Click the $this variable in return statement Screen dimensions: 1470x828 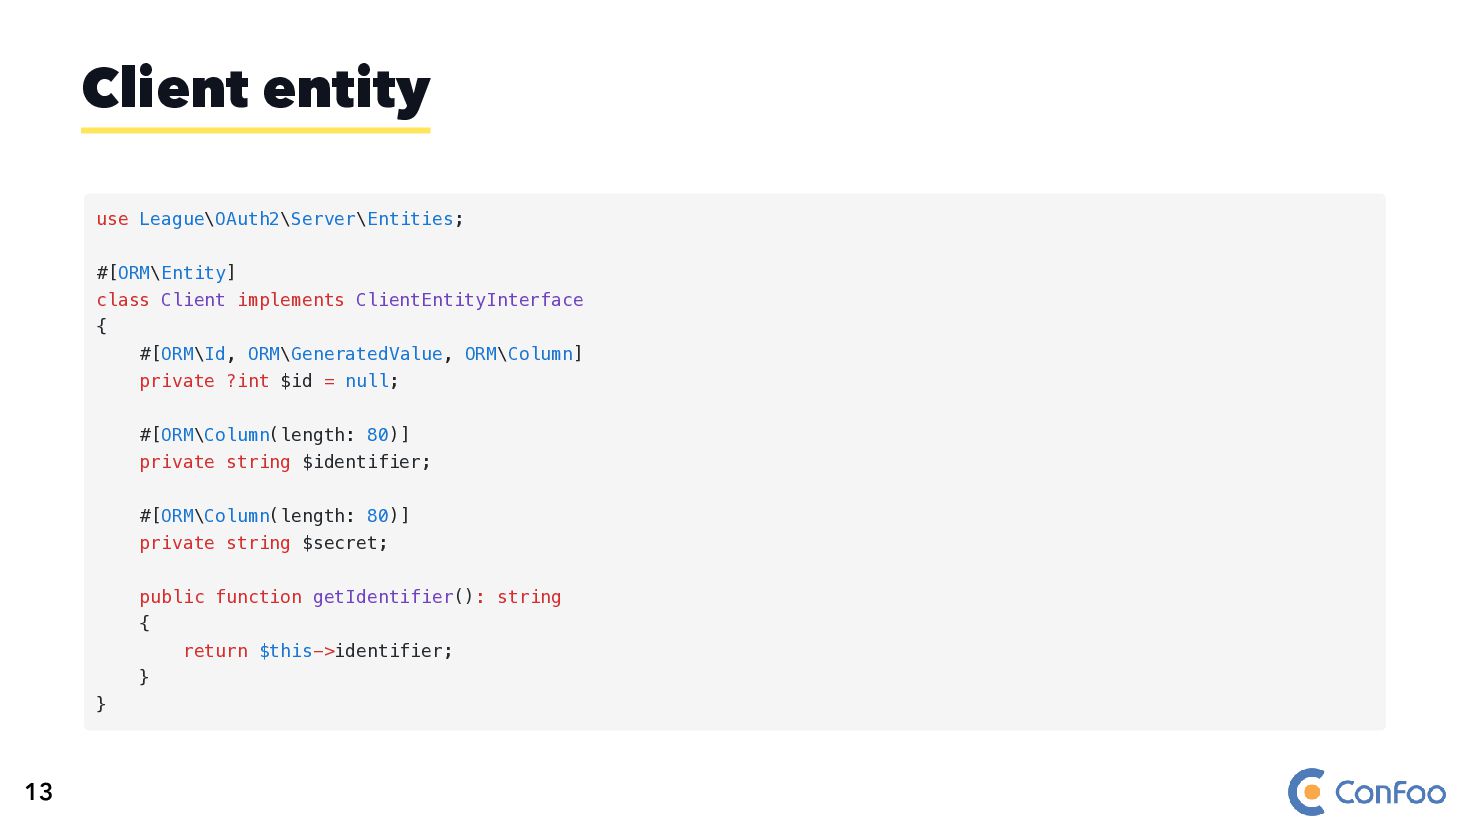tap(285, 651)
